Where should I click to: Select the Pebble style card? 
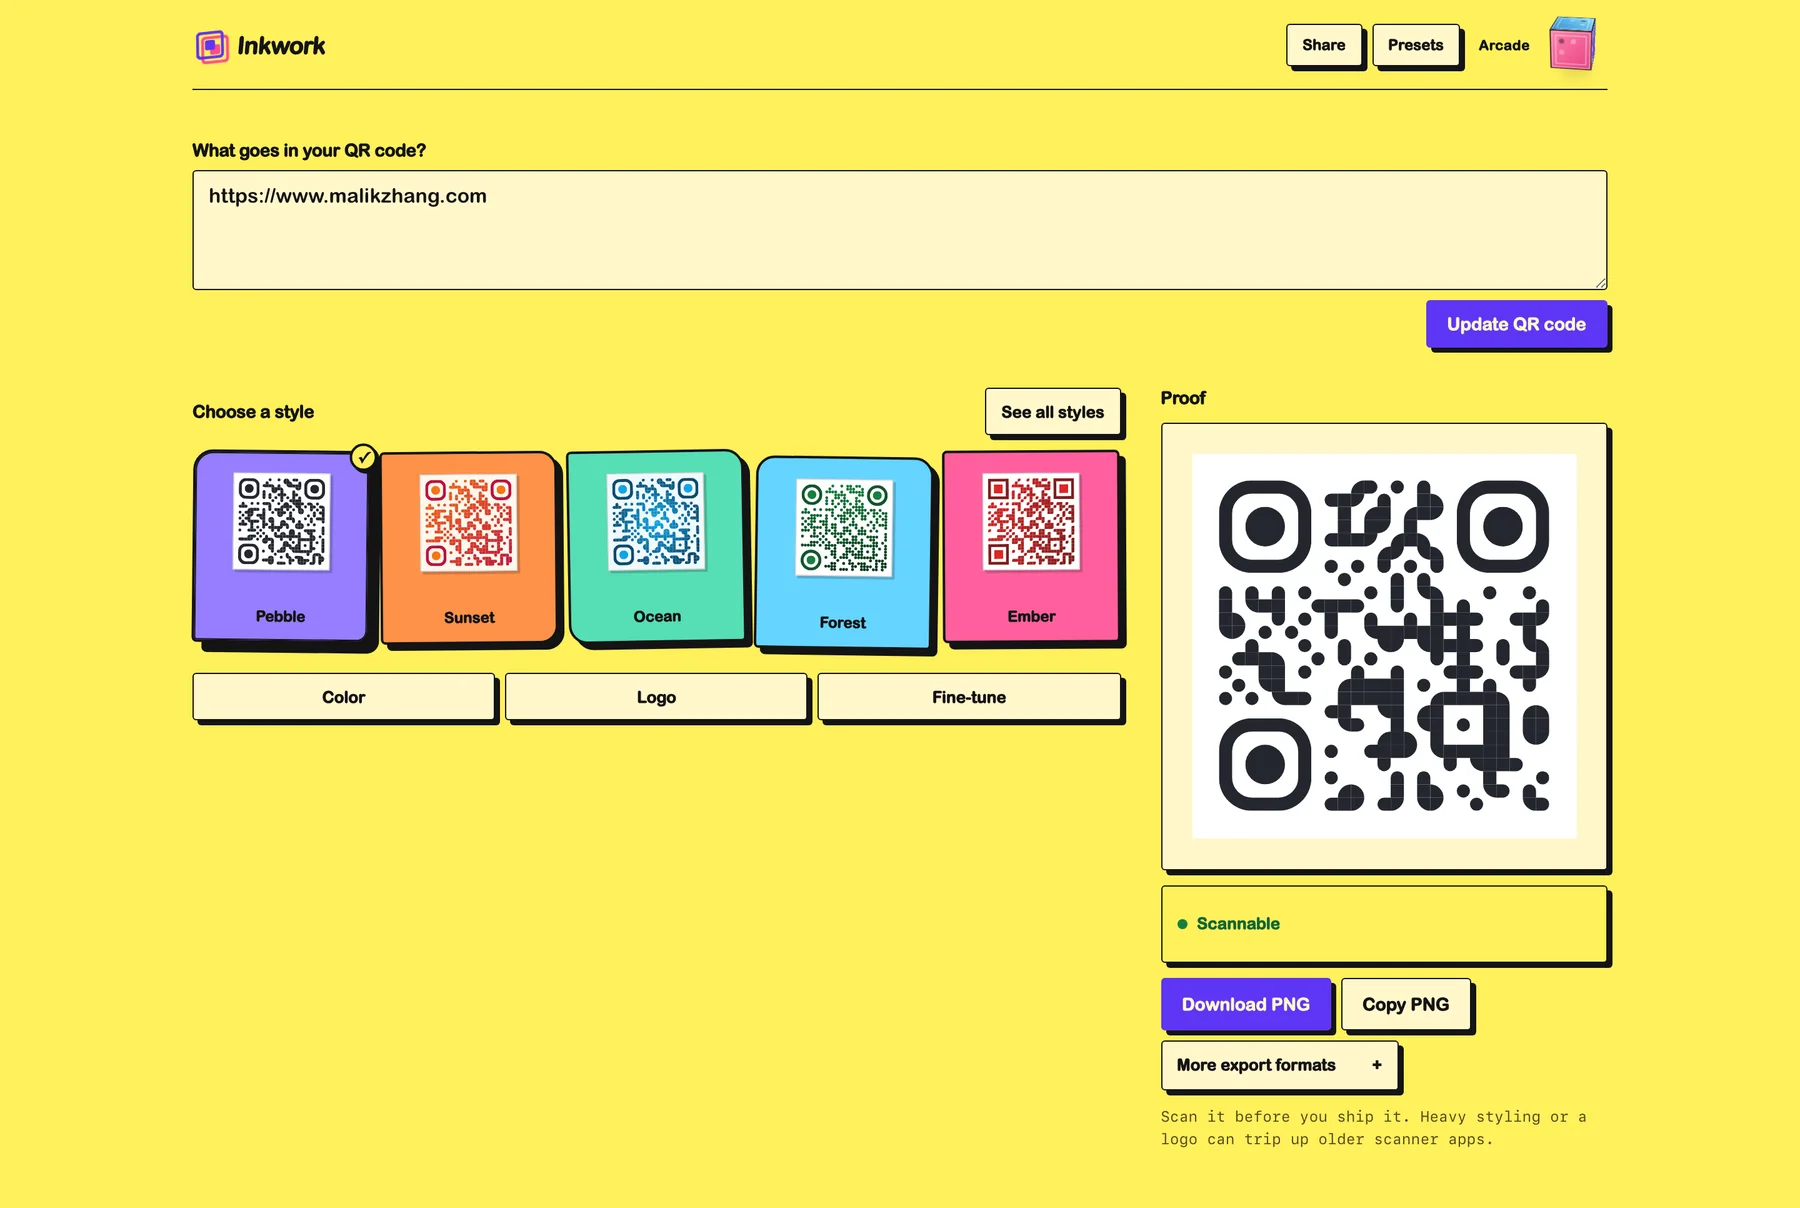281,546
